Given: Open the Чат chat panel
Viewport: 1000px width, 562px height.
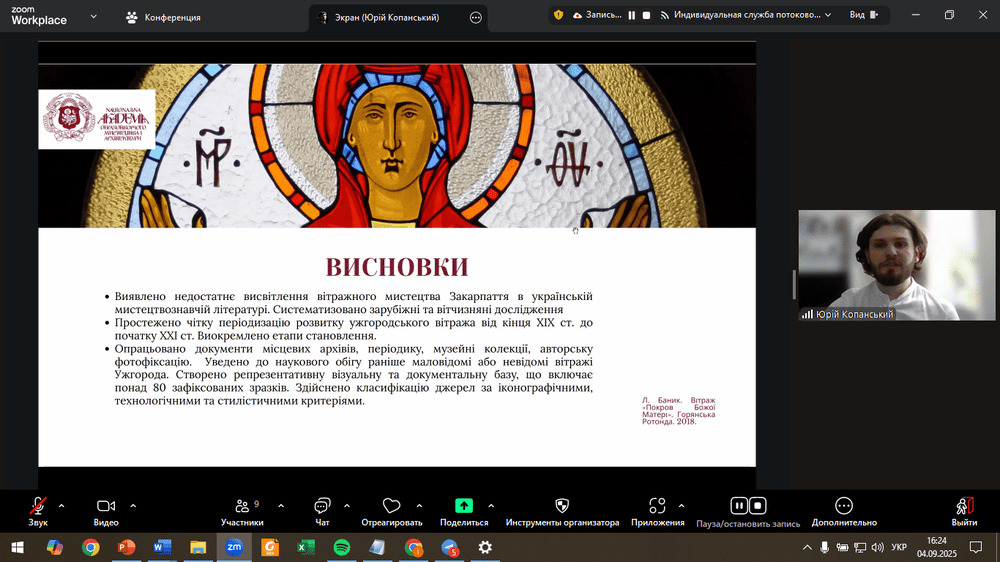Looking at the screenshot, I should pos(322,506).
